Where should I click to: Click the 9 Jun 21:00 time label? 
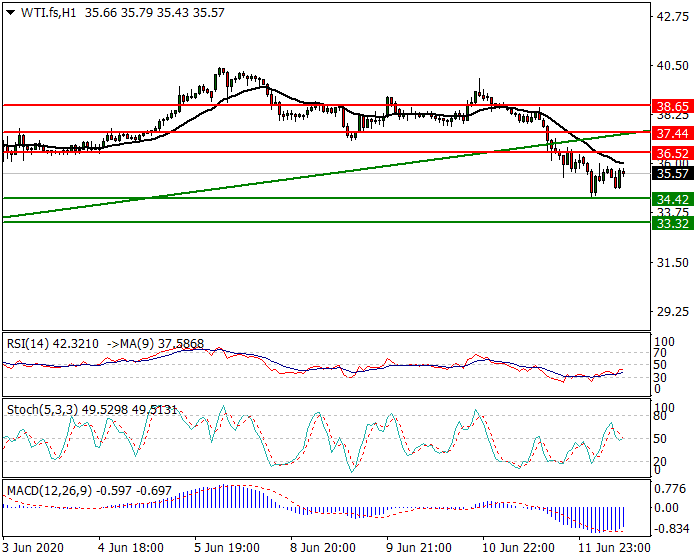coord(419,547)
